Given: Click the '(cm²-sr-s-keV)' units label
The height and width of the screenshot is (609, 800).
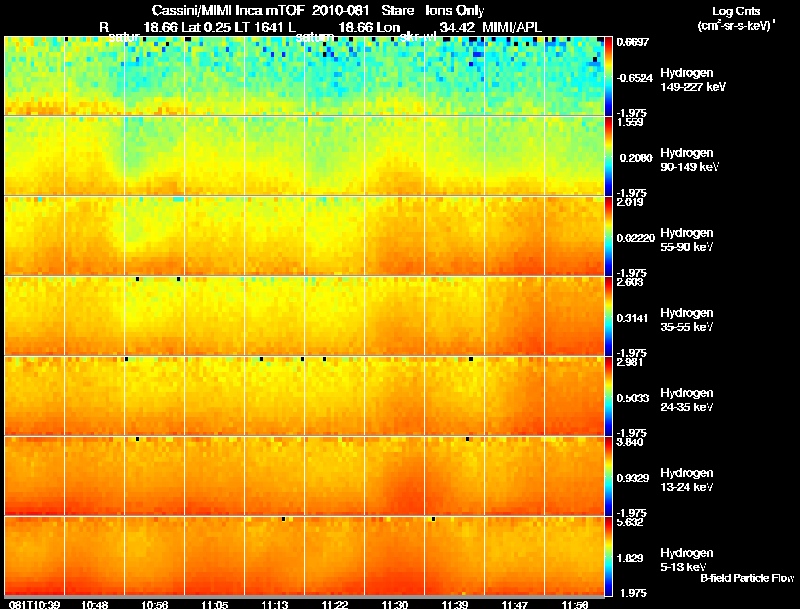Looking at the screenshot, I should (x=736, y=25).
